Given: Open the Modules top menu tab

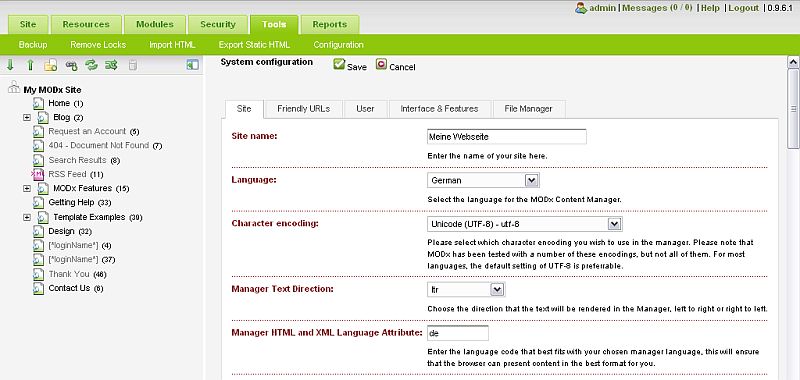Looking at the screenshot, I should [x=155, y=24].
